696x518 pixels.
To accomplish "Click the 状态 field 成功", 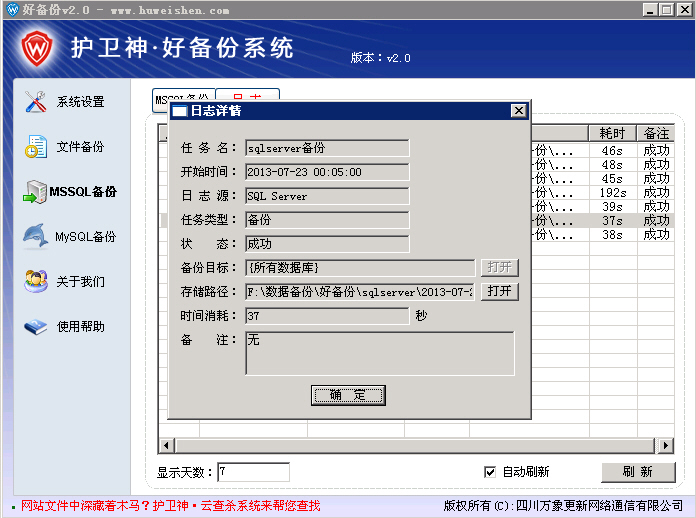I will pos(327,244).
